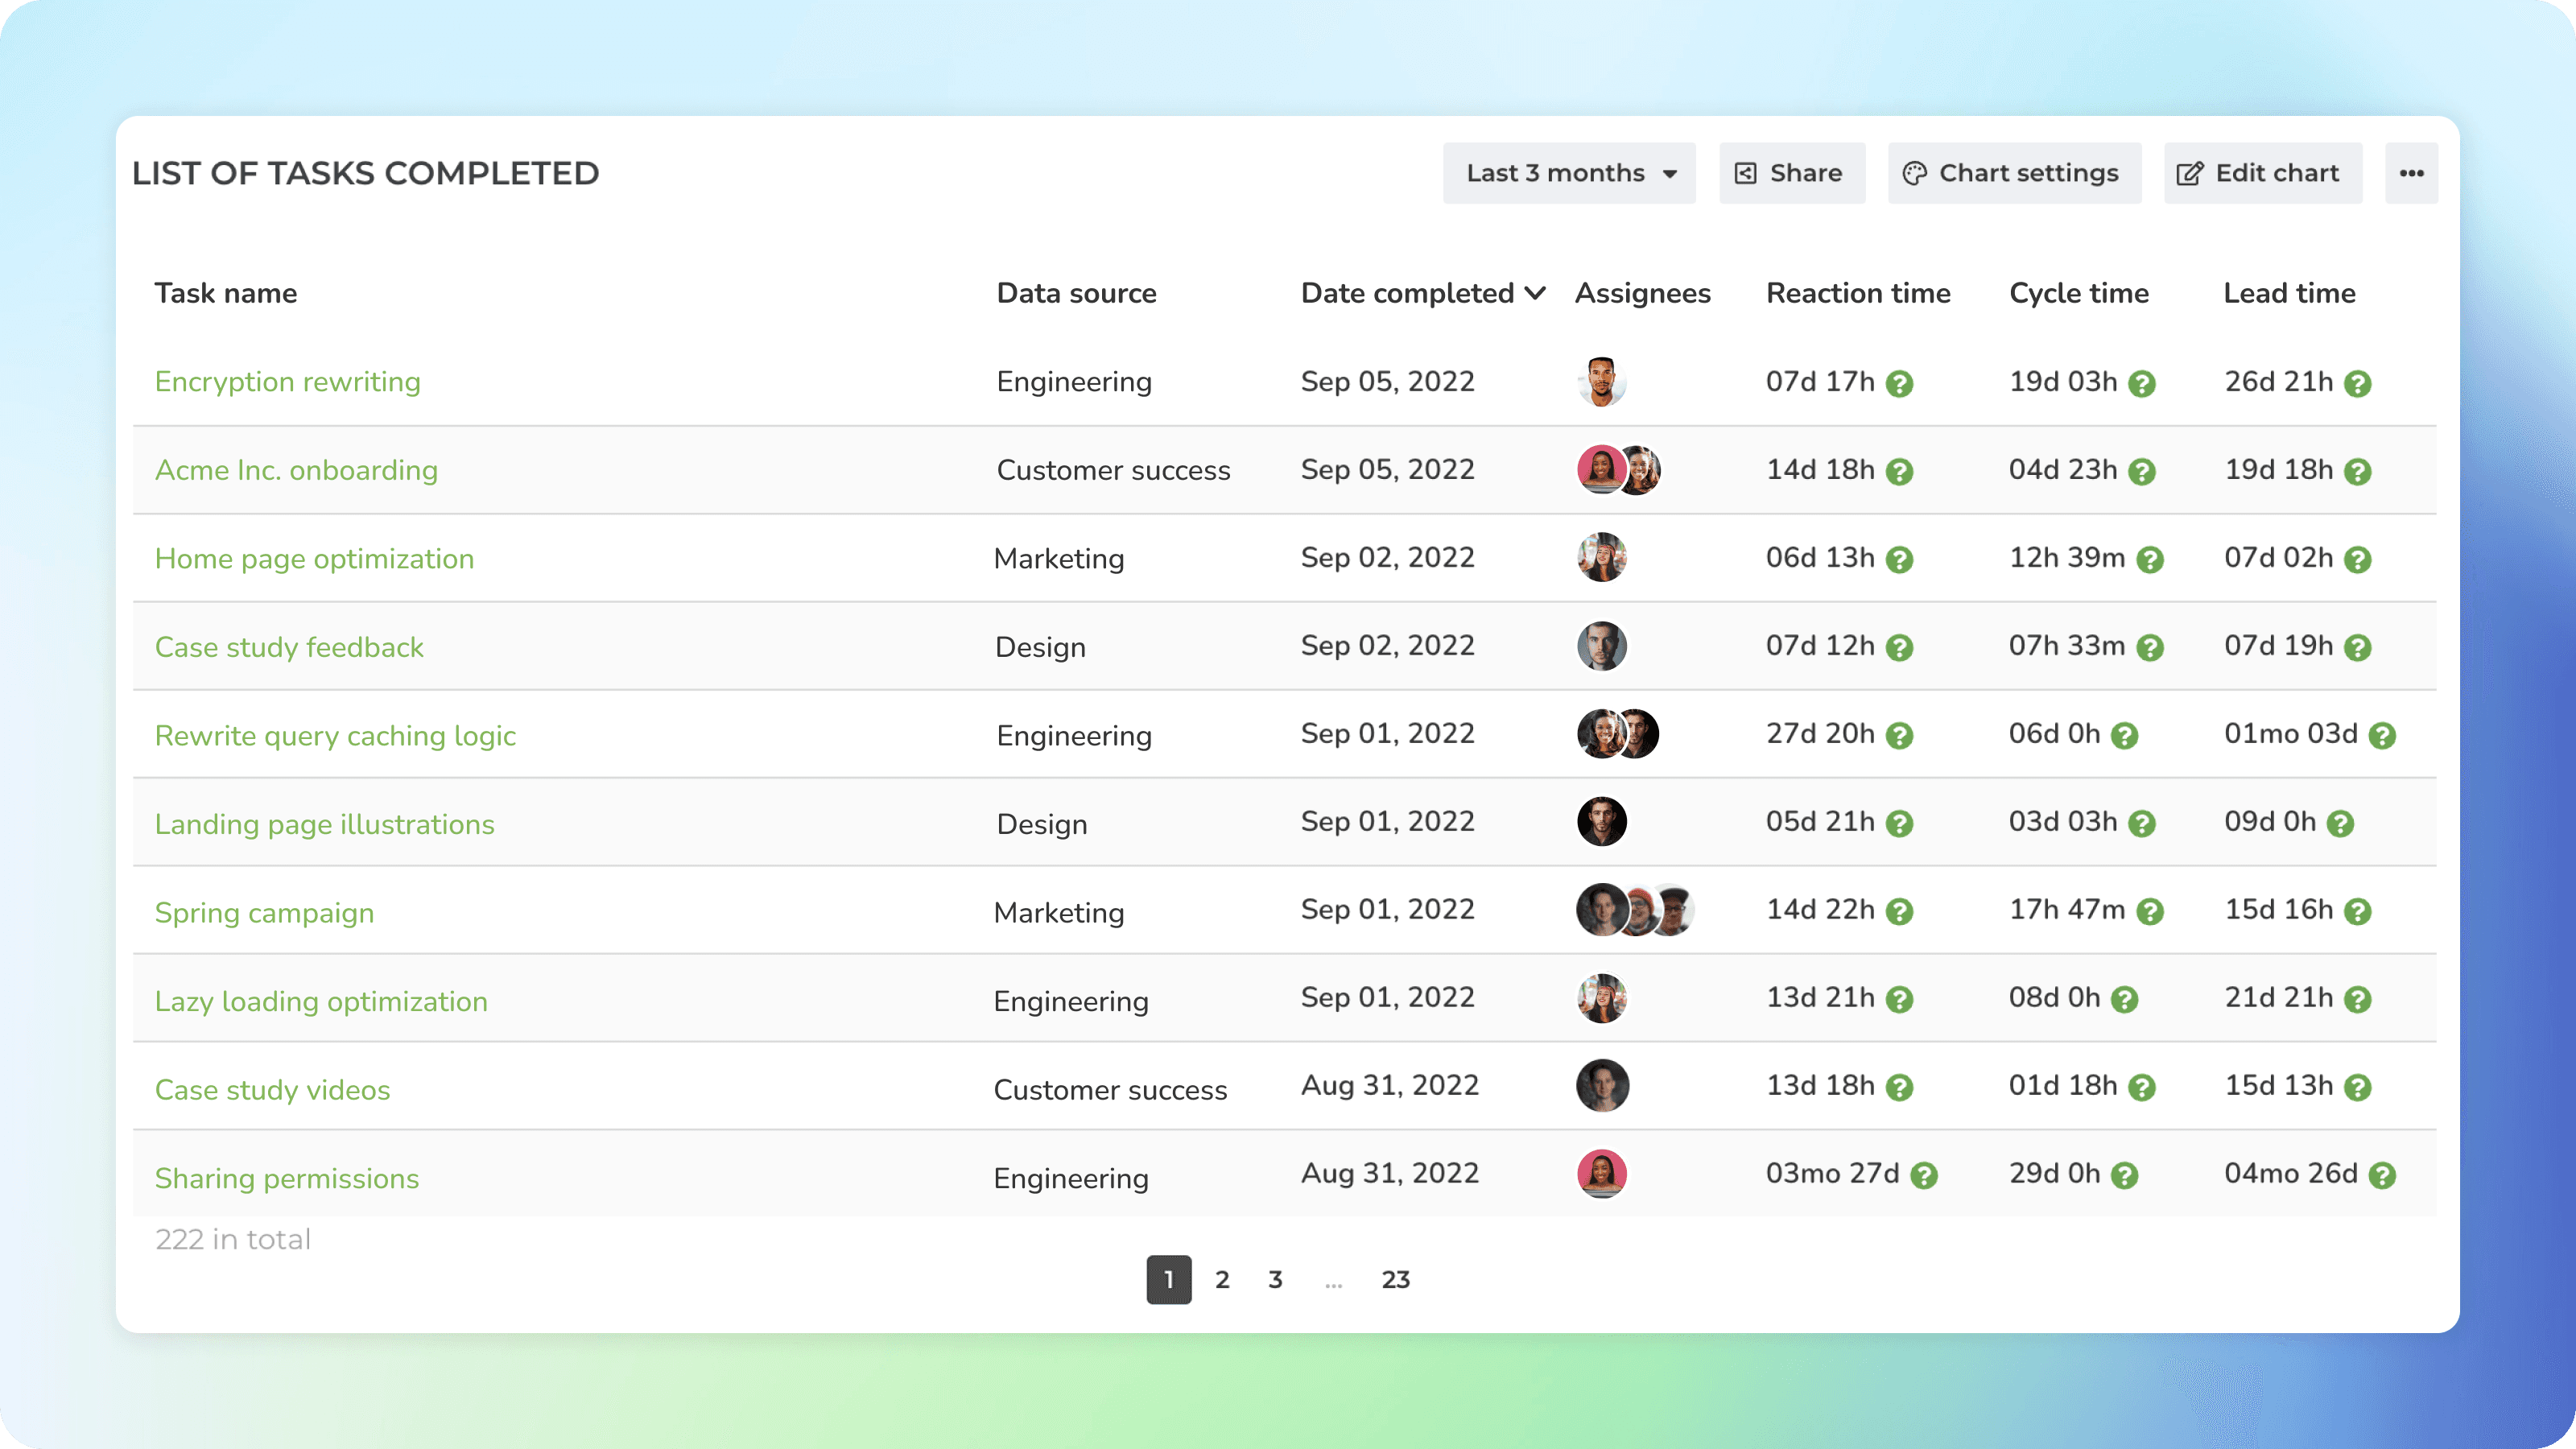Viewport: 2576px width, 1449px height.
Task: Go to page 2 of results
Action: pyautogui.click(x=1222, y=1279)
